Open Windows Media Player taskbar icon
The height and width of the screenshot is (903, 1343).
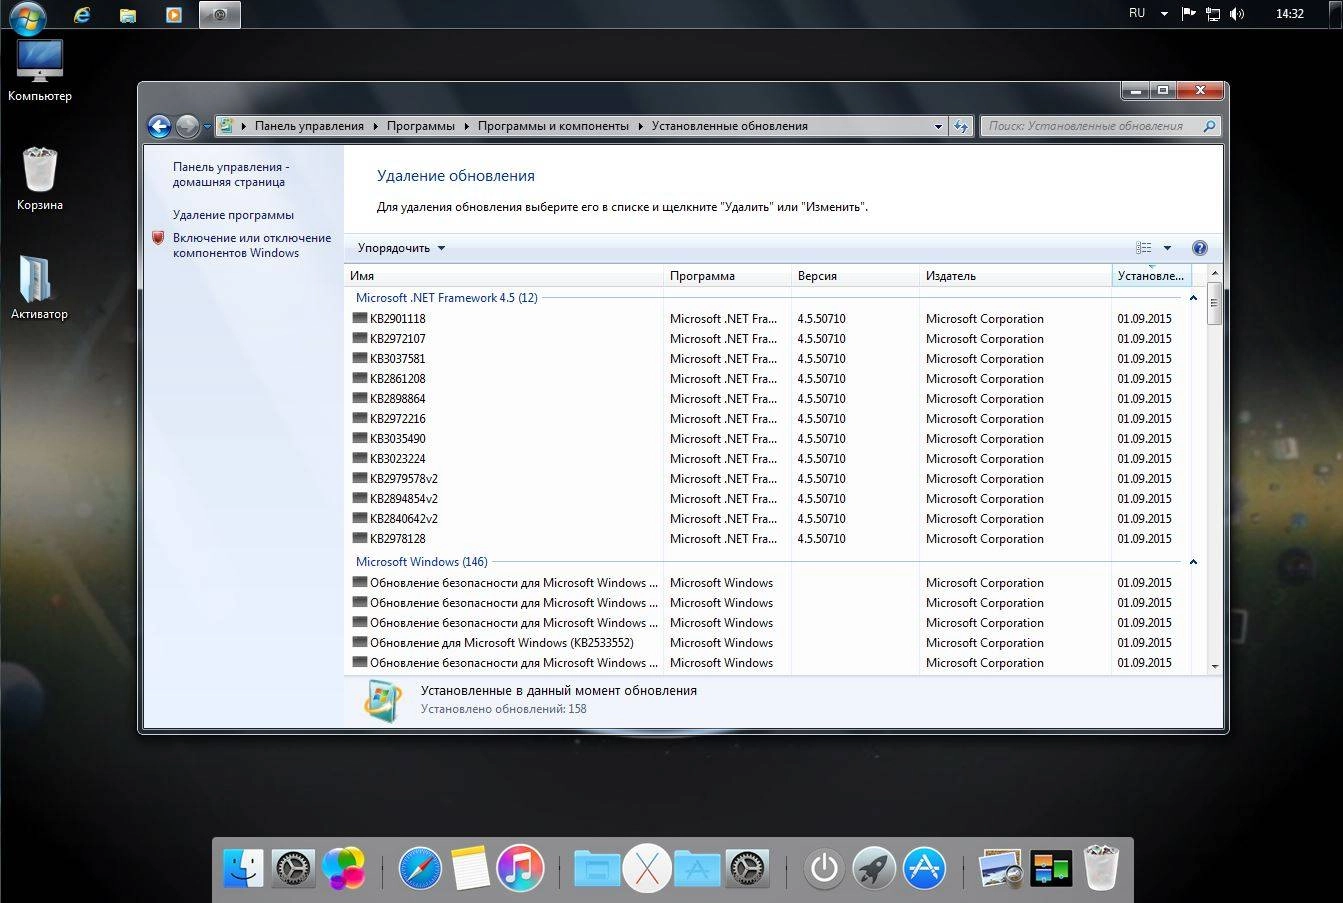pos(174,15)
